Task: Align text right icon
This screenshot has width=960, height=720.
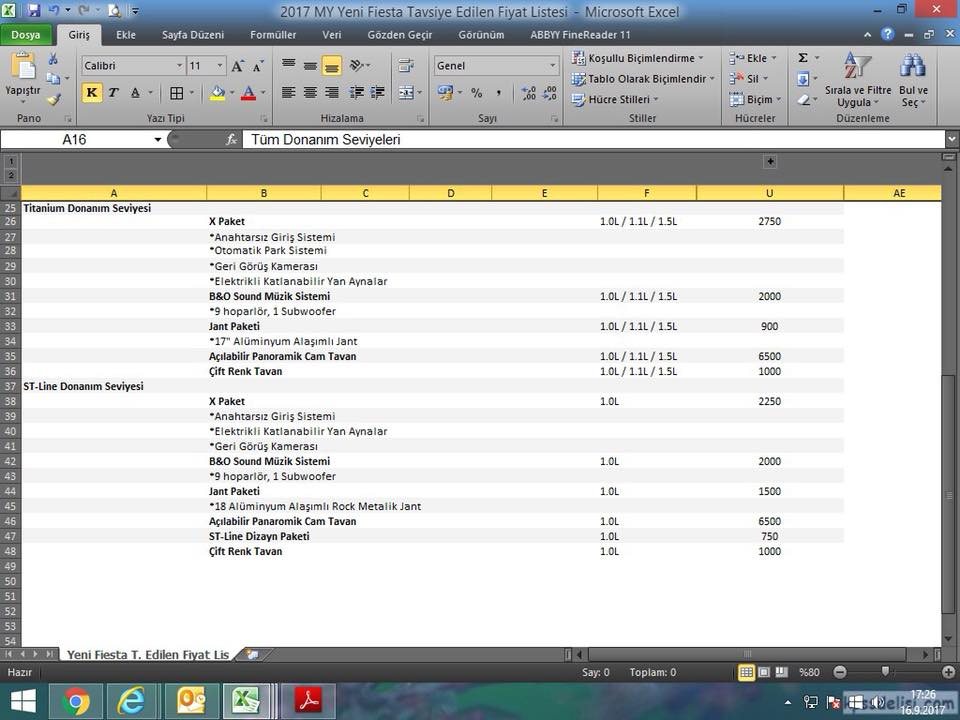Action: 332,92
